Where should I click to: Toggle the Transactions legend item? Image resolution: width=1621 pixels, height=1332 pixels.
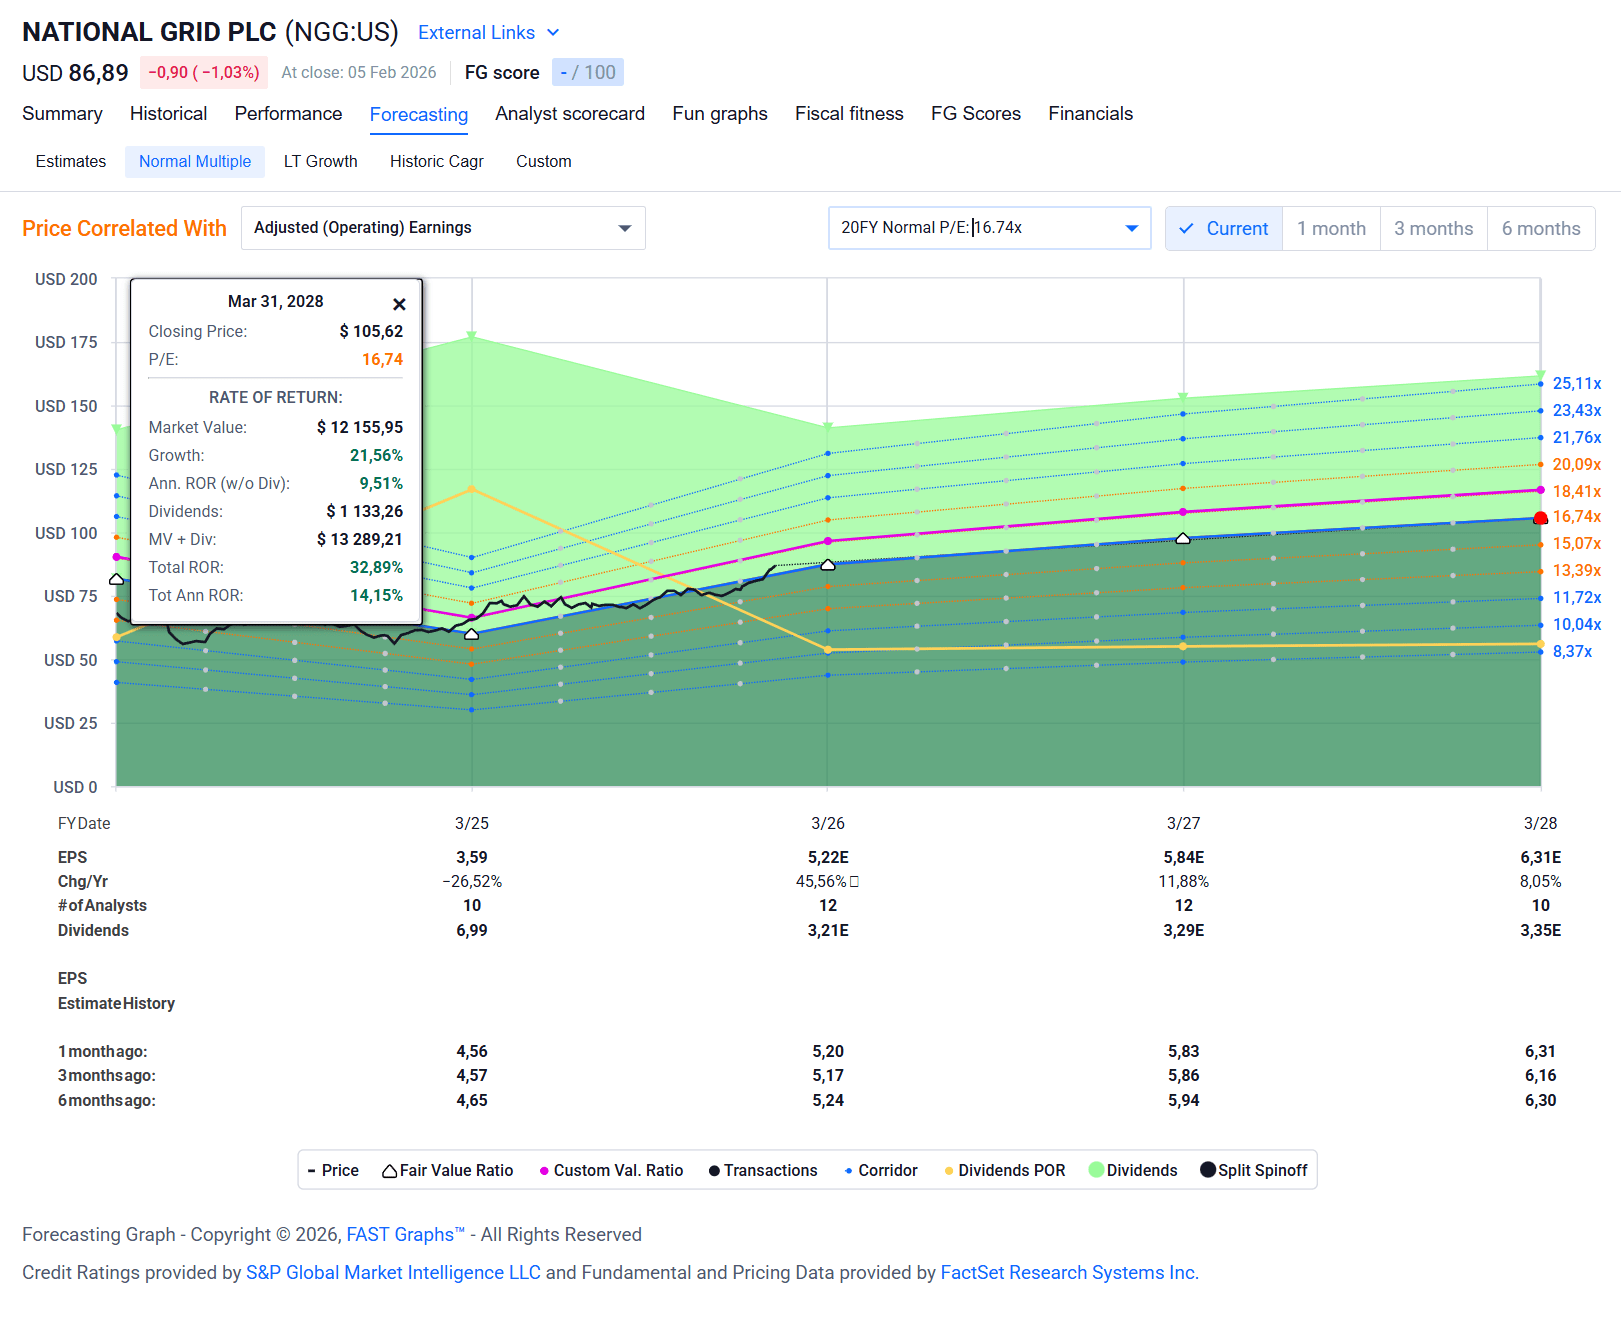(x=763, y=1170)
